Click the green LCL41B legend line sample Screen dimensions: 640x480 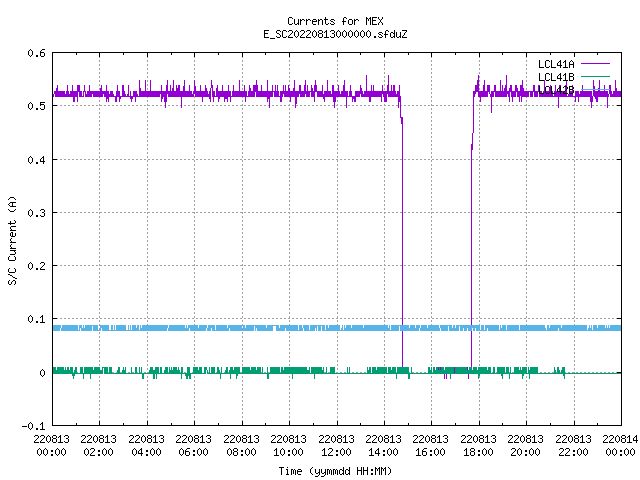coord(595,76)
